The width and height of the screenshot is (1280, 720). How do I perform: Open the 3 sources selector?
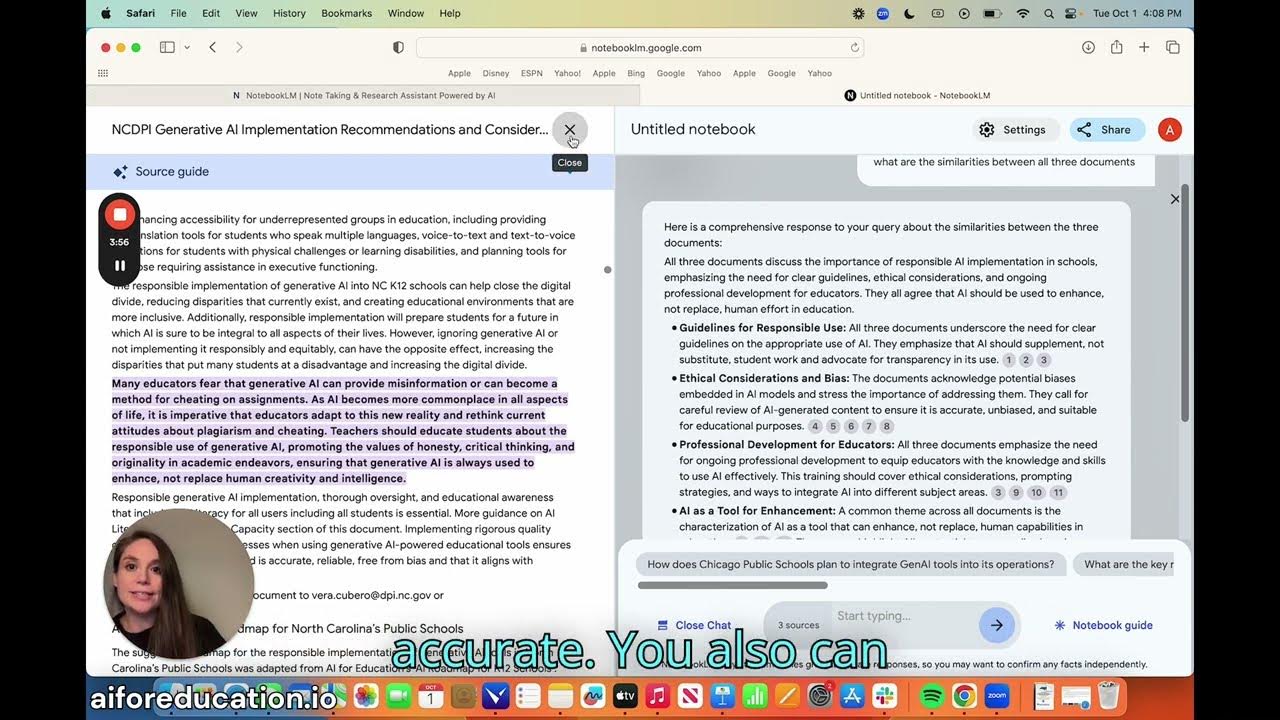click(x=799, y=625)
